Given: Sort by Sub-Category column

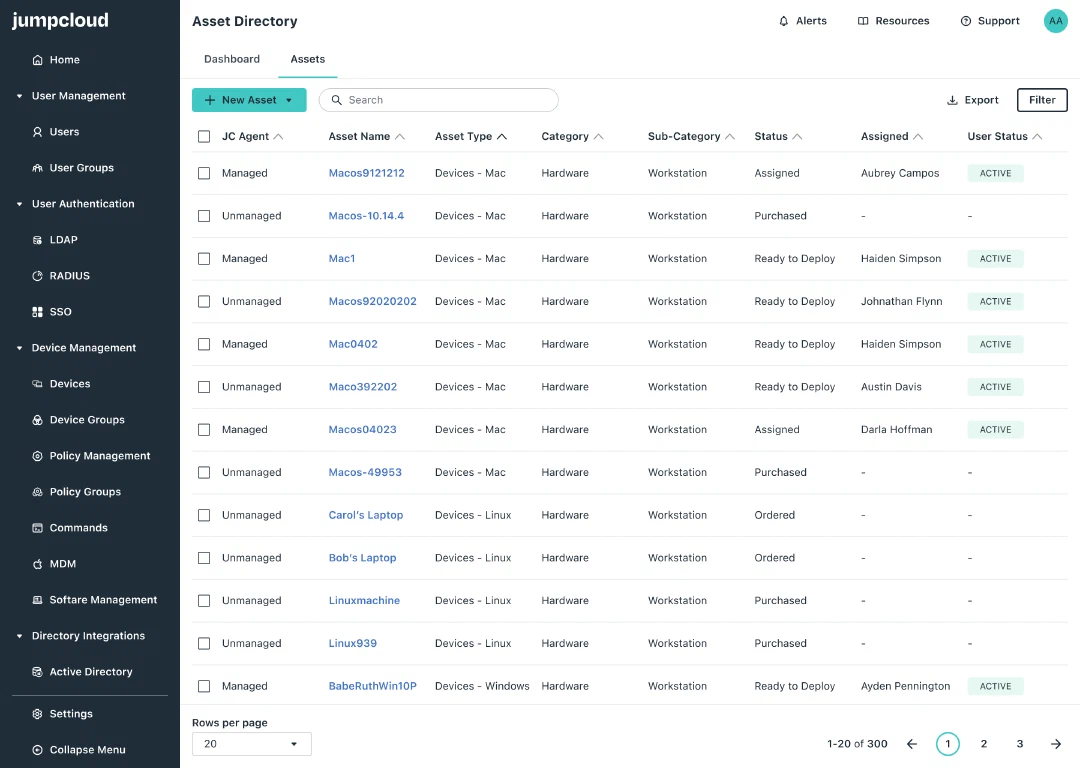Looking at the screenshot, I should (x=691, y=136).
